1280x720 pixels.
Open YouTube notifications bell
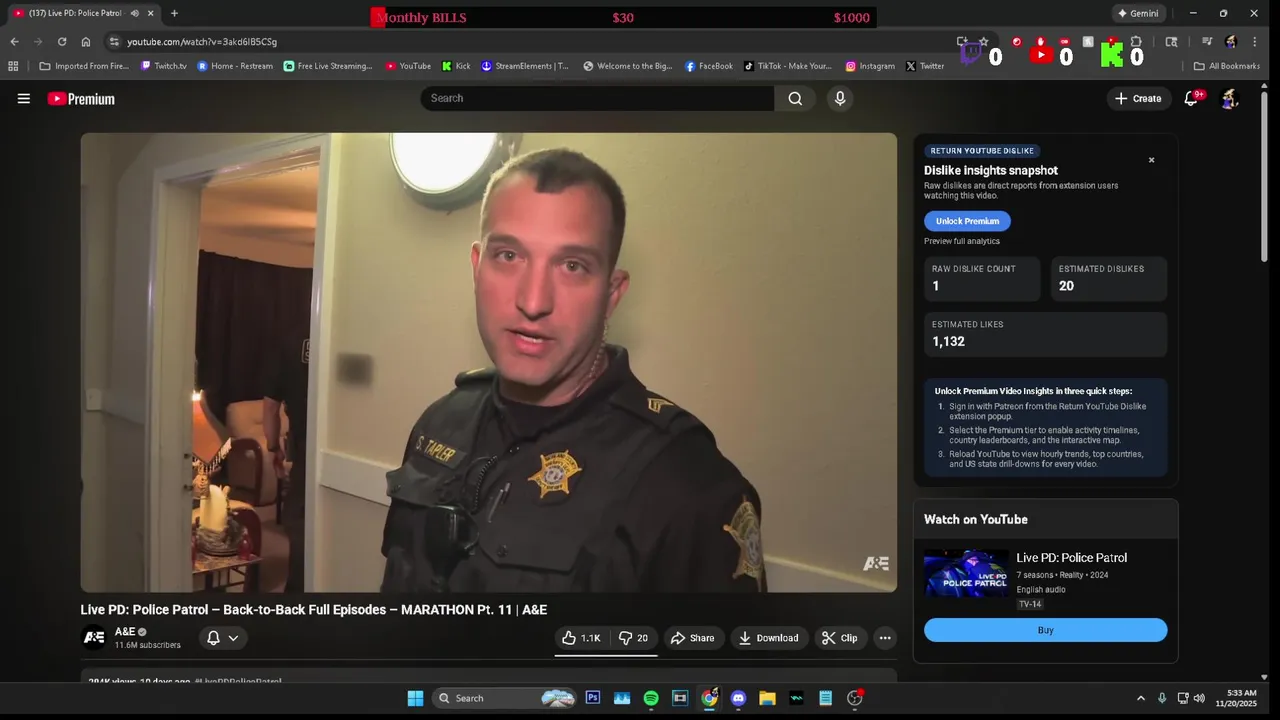click(x=1191, y=98)
